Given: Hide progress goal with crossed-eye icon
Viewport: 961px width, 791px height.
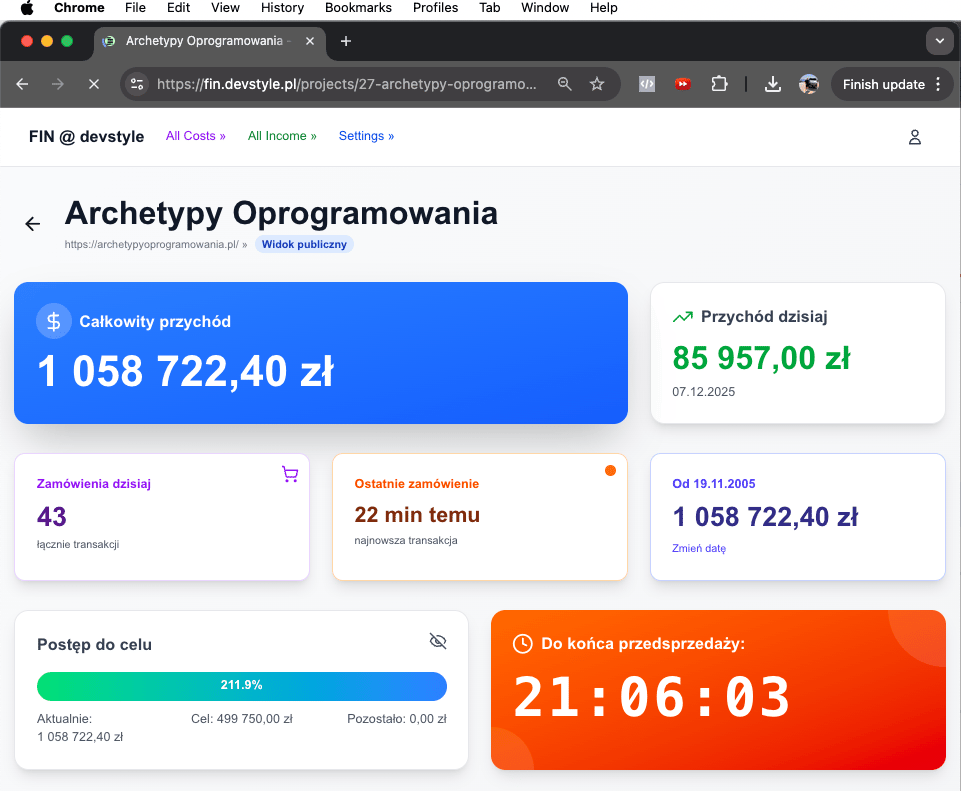Looking at the screenshot, I should 437,641.
